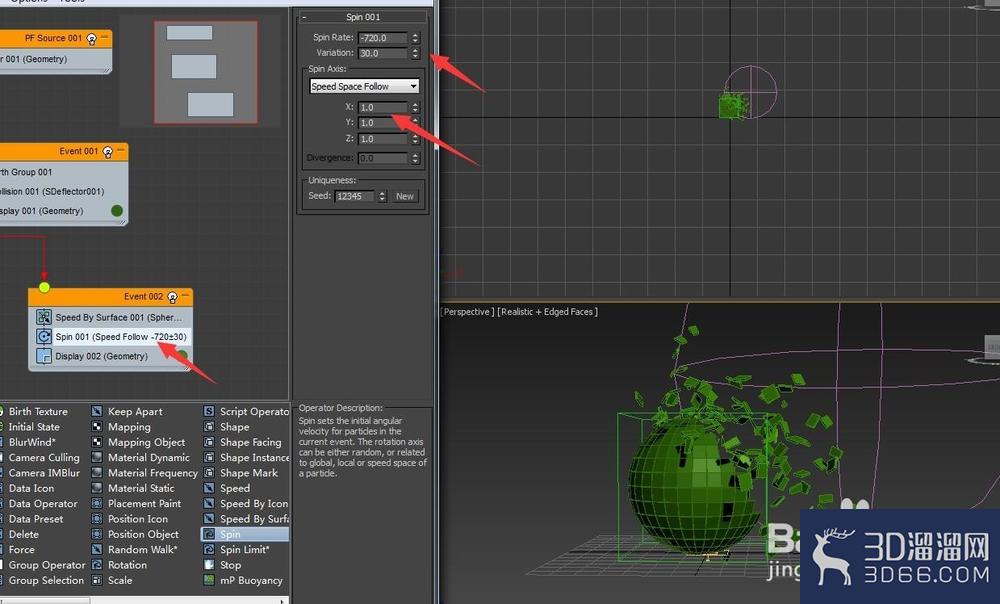Screen dimensions: 1000x604
Task: Select the Shape Facing operator from the depot
Action: [x=247, y=441]
